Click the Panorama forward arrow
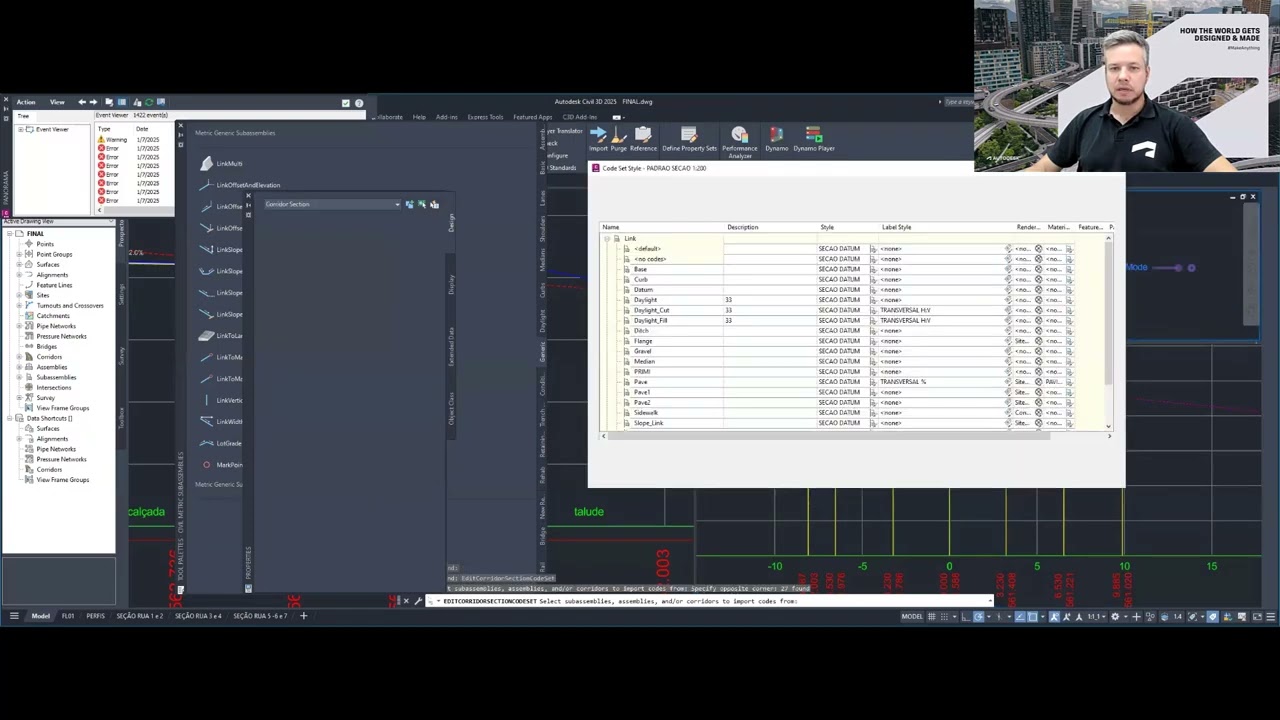1280x720 pixels. point(93,102)
